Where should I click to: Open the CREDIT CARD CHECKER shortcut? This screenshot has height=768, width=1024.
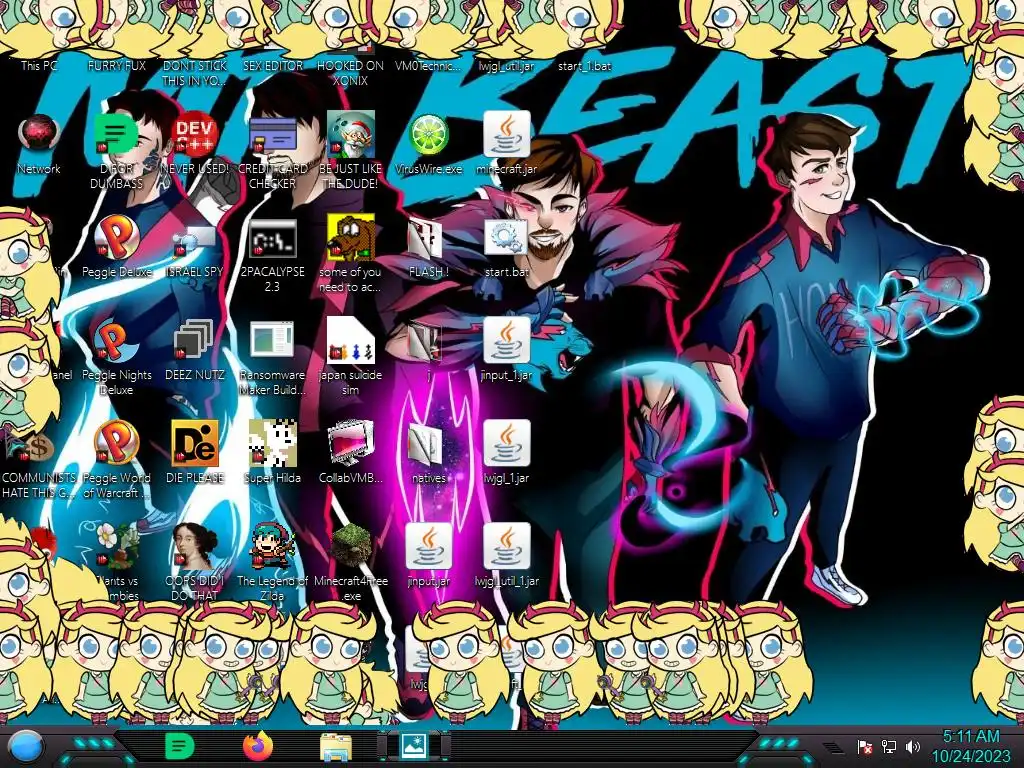(272, 135)
